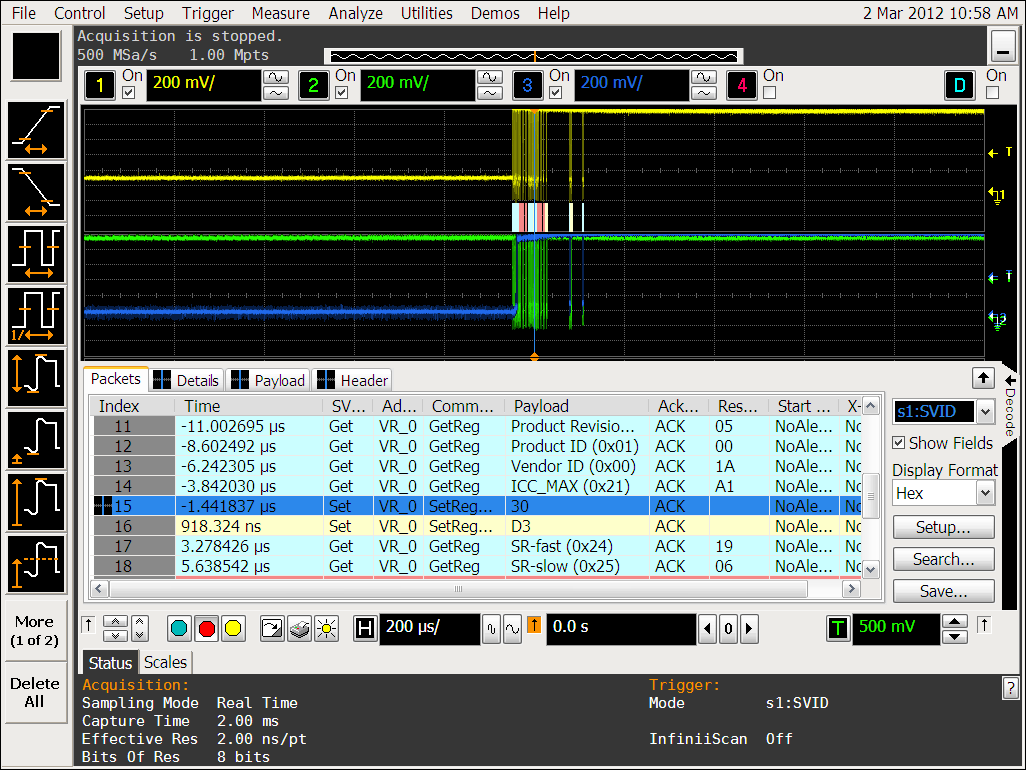
Task: Select the rise time measurement icon
Action: [x=36, y=129]
